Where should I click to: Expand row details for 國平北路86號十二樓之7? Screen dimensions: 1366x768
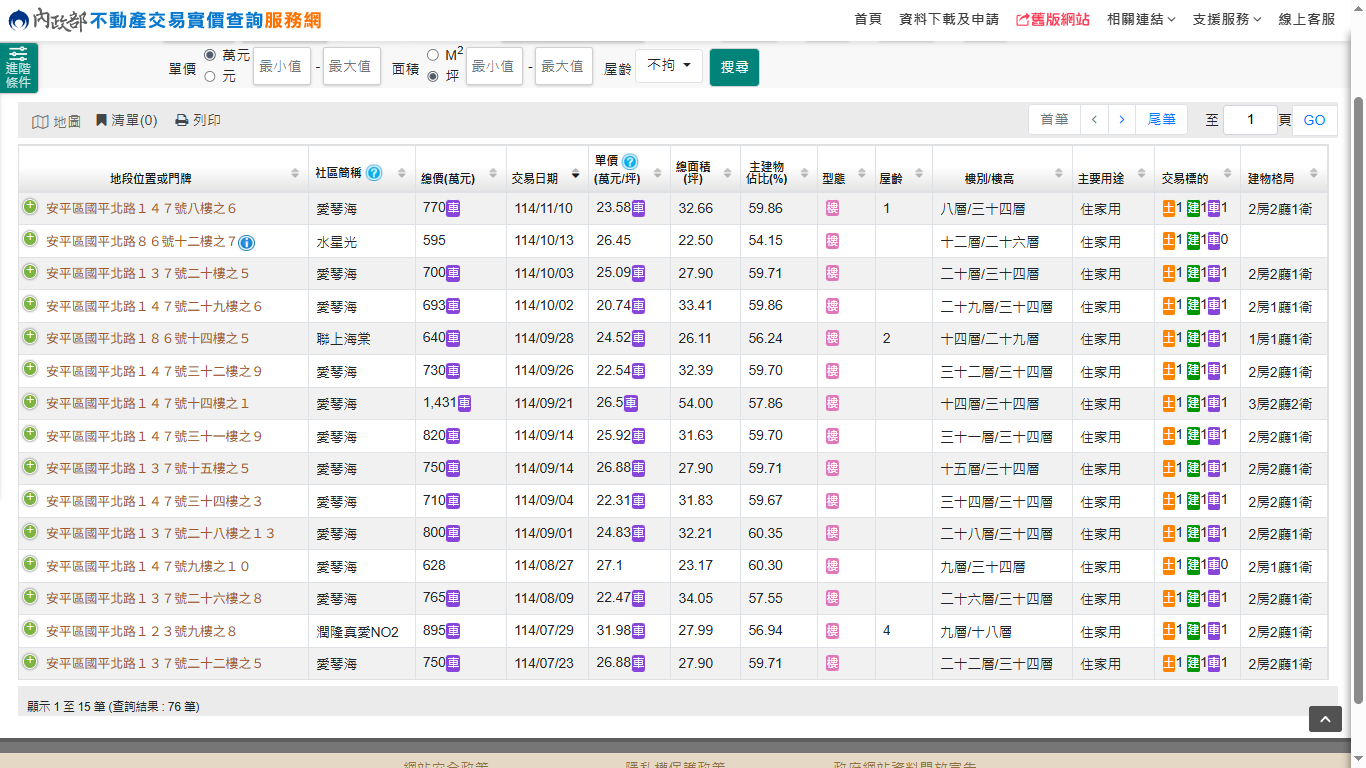(x=30, y=240)
